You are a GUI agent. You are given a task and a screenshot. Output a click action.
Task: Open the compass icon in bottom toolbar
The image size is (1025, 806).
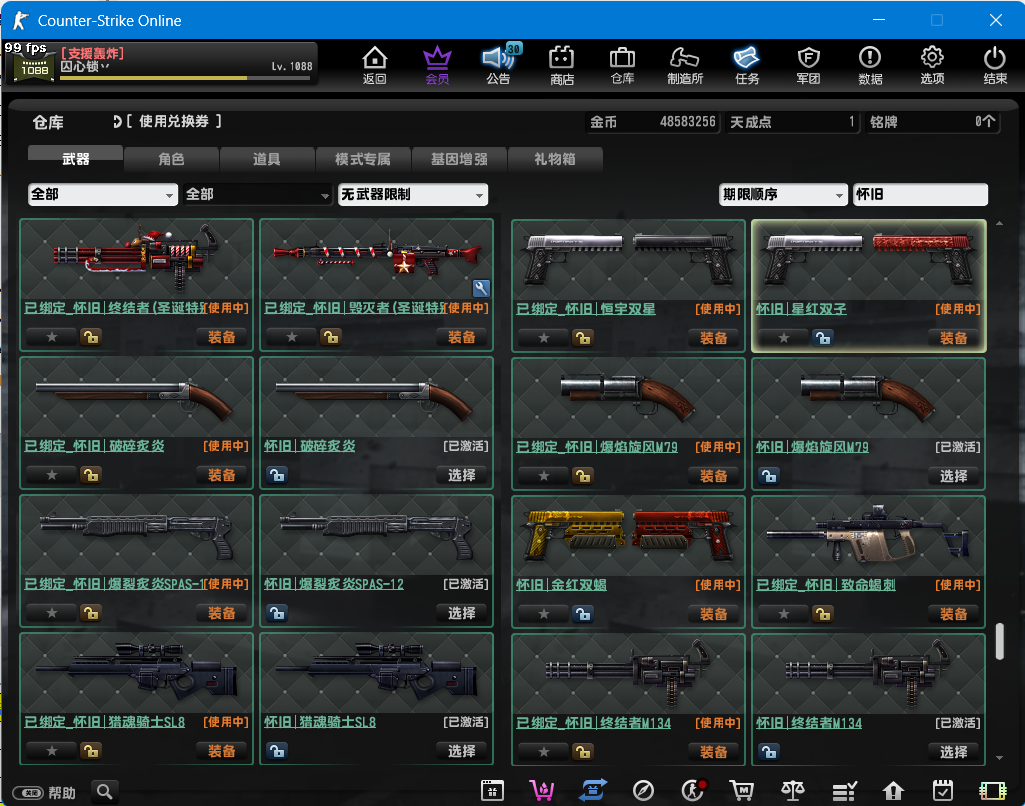(643, 790)
